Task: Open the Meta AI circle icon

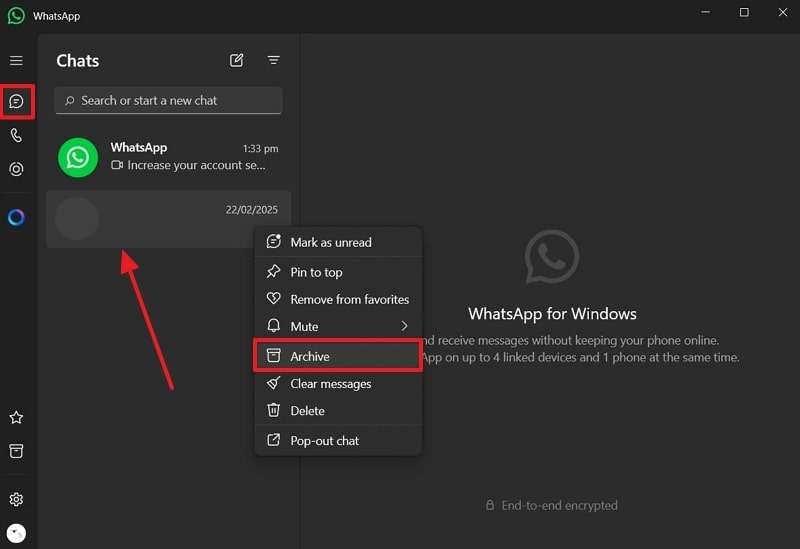Action: (16, 218)
